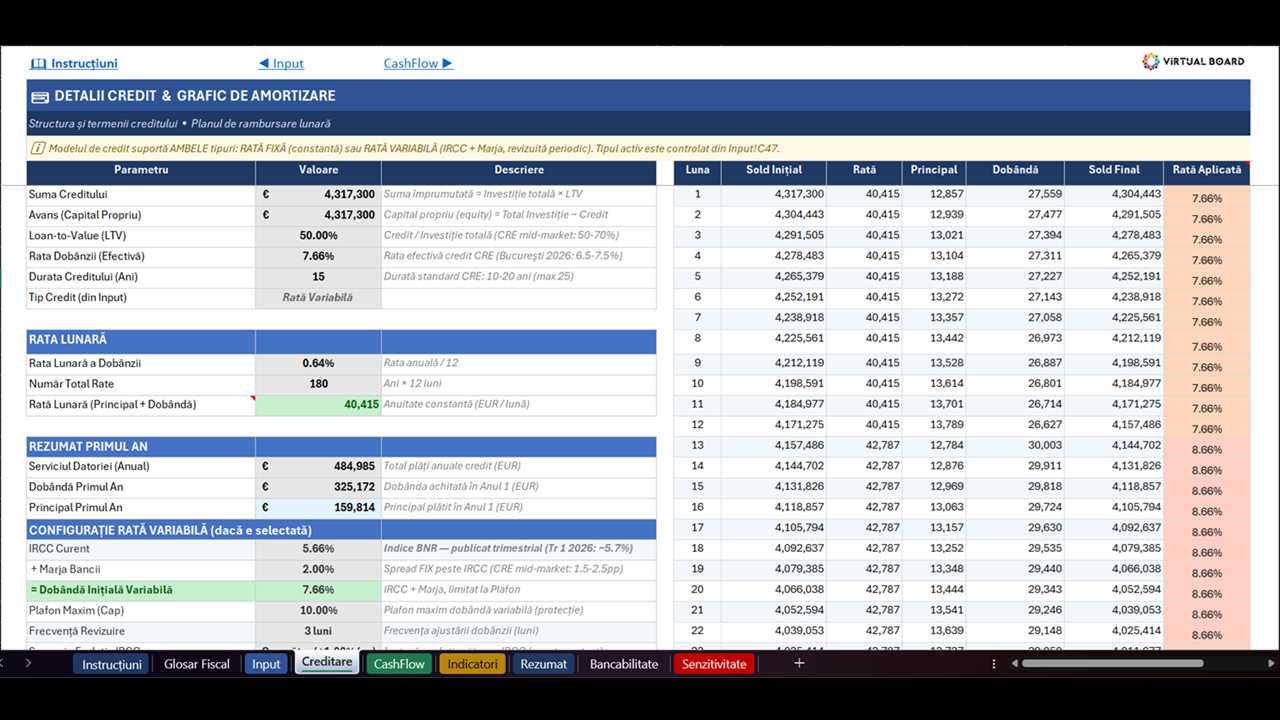Image resolution: width=1280 pixels, height=720 pixels.
Task: Click the Valoare column header
Action: tap(318, 171)
